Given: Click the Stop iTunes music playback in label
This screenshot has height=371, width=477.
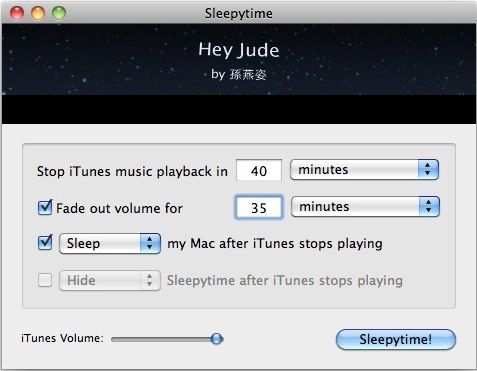Looking at the screenshot, I should point(132,171).
